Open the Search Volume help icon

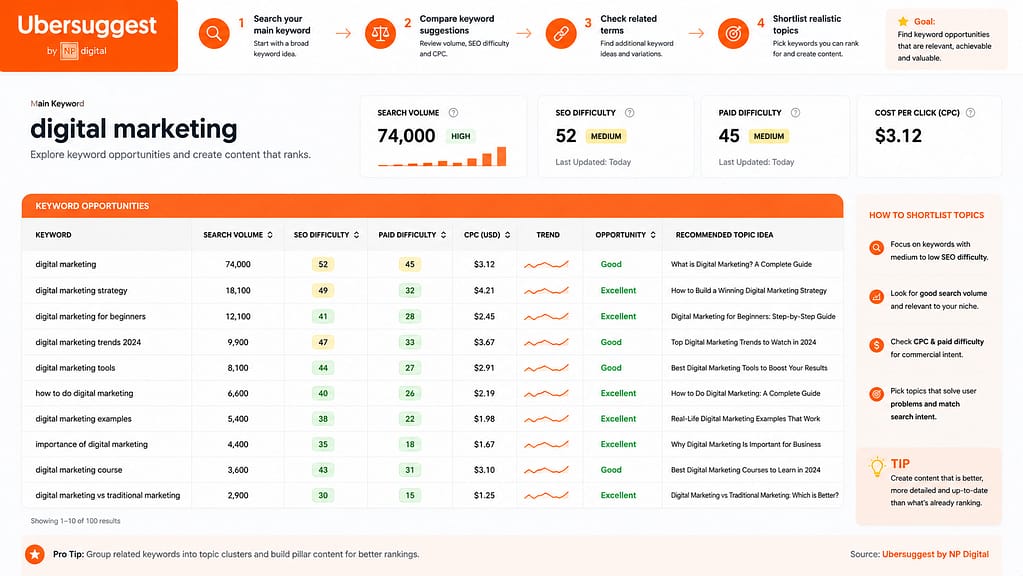click(453, 113)
